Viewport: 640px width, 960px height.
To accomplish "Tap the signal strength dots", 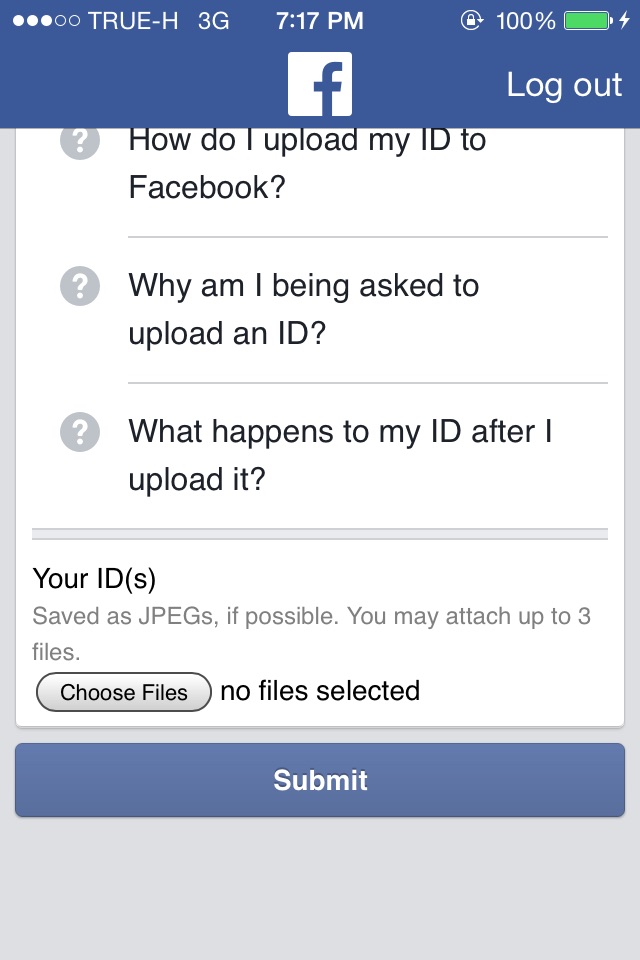I will (47, 21).
